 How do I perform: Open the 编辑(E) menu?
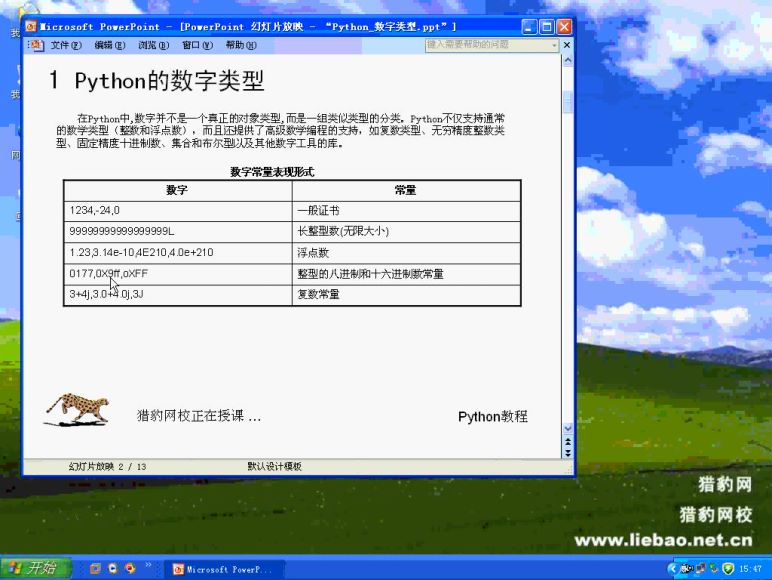click(x=109, y=45)
